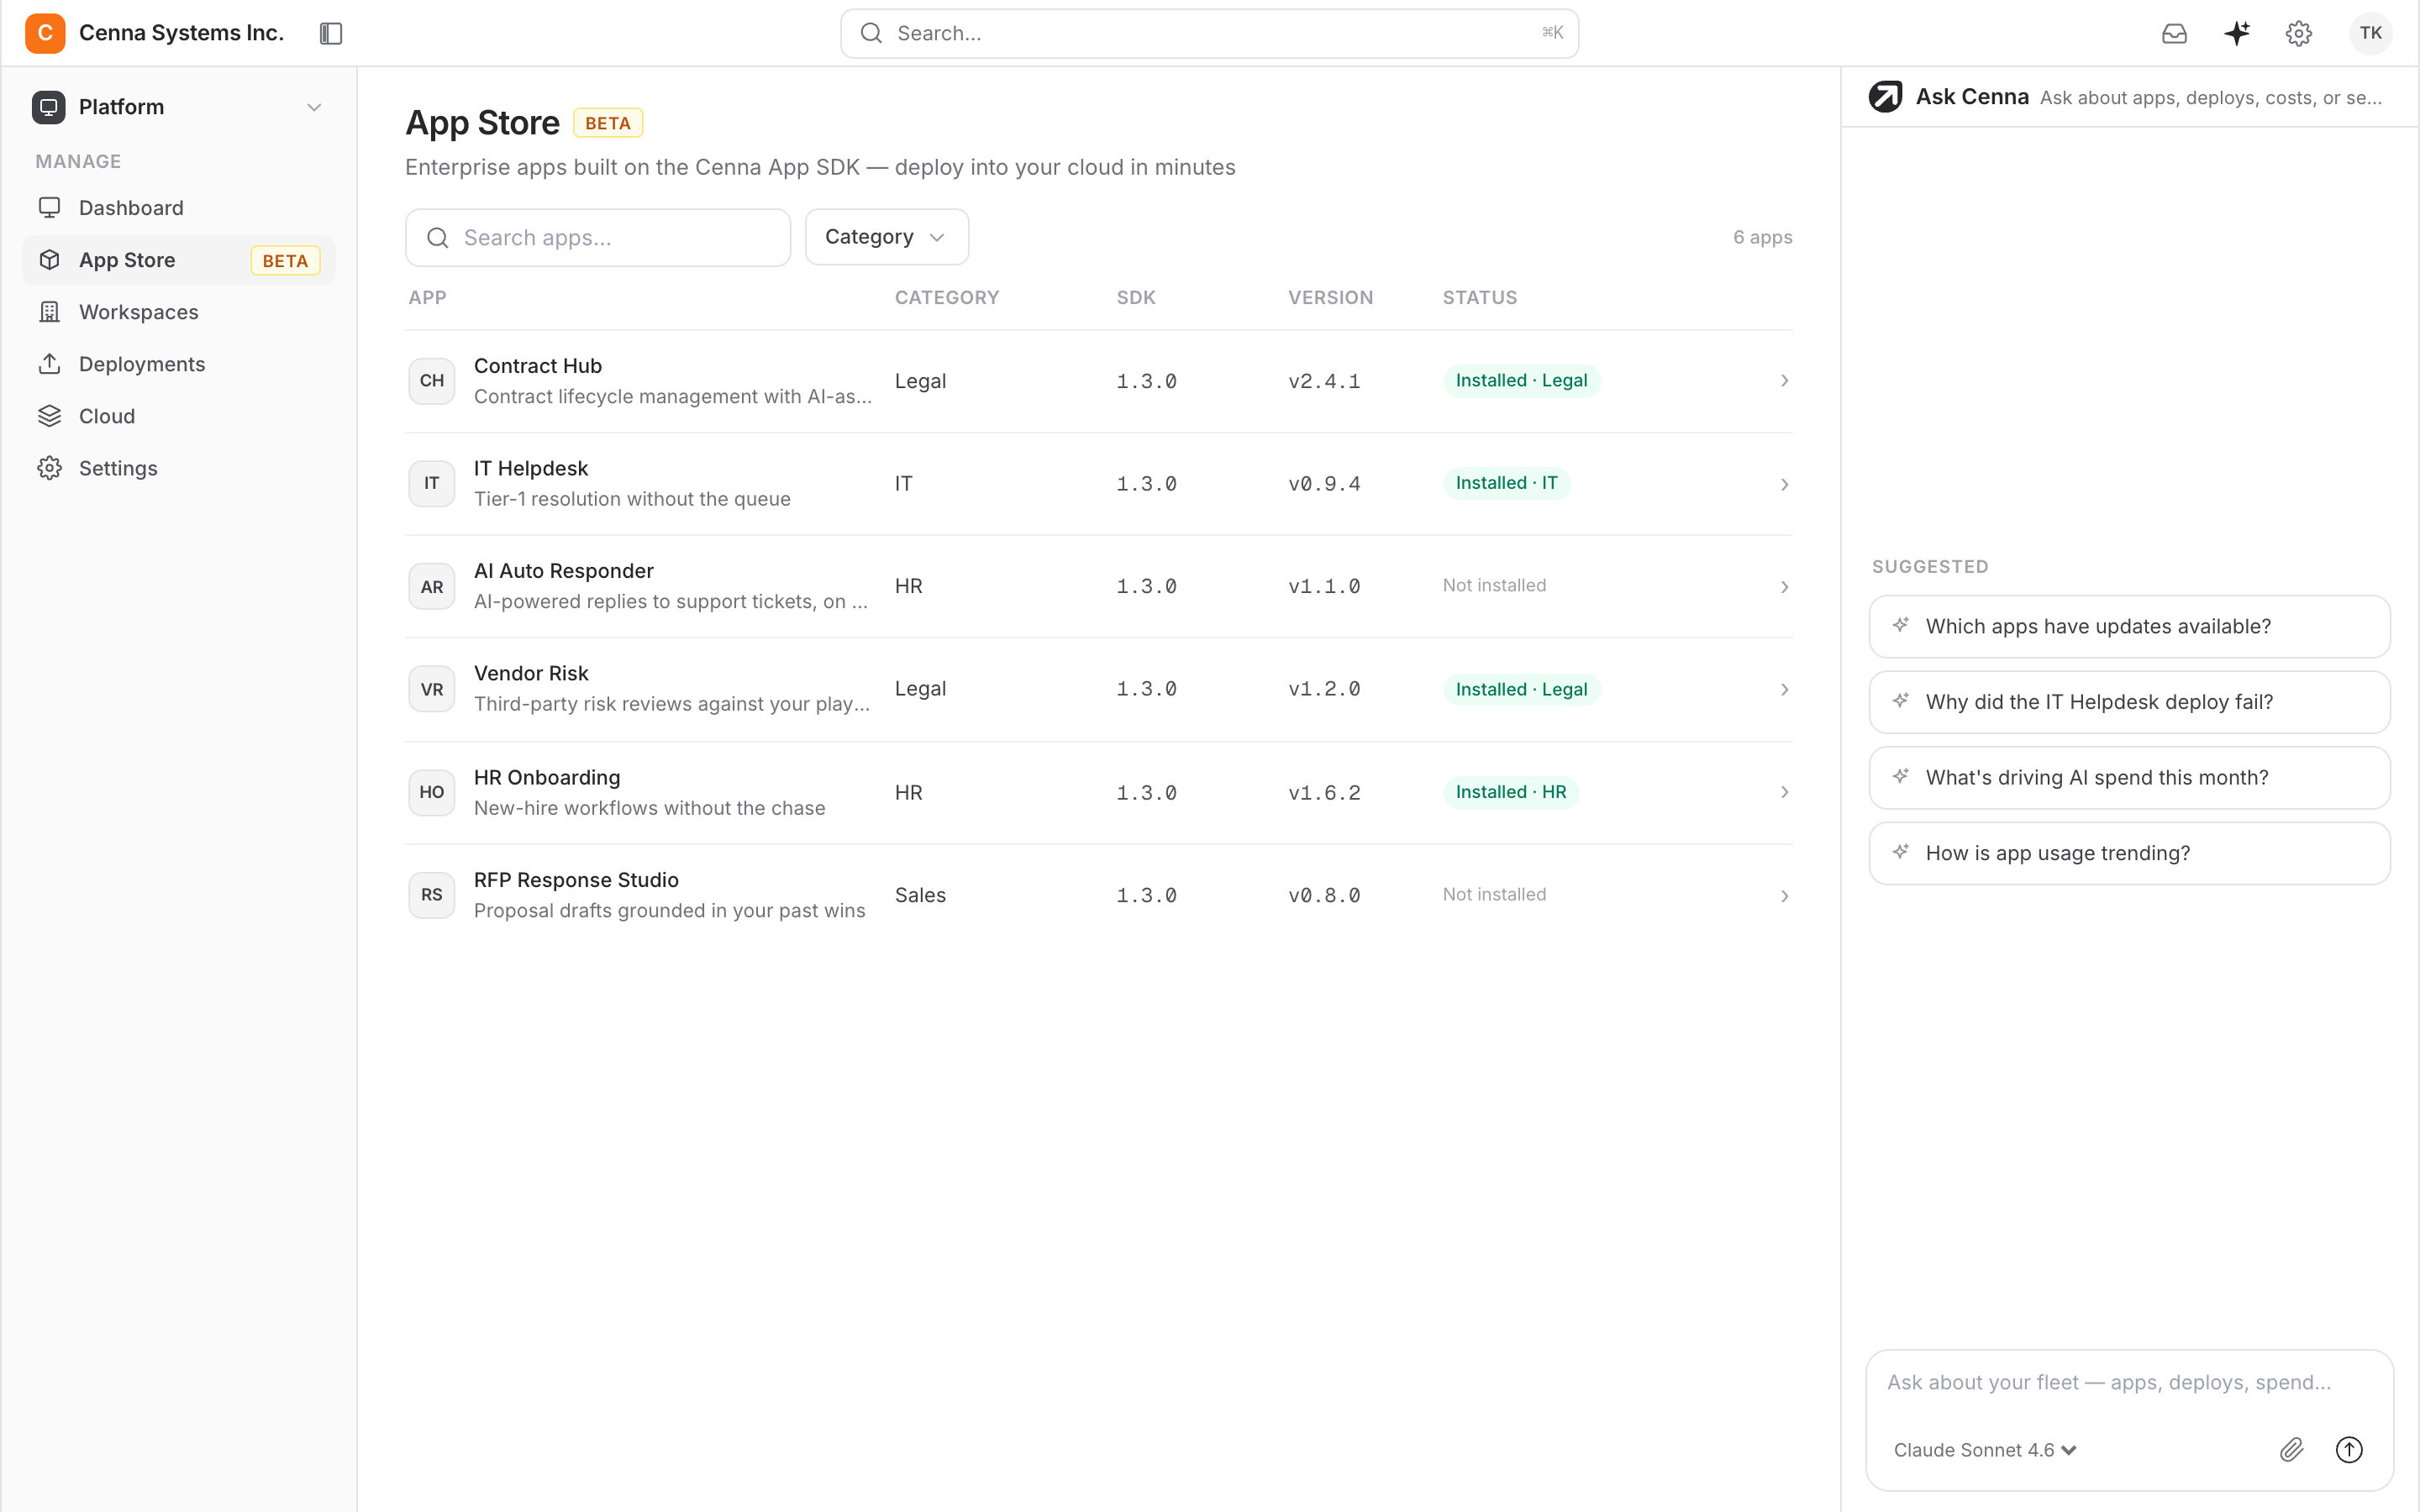Collapse the sidebar panel toggle

(x=331, y=33)
